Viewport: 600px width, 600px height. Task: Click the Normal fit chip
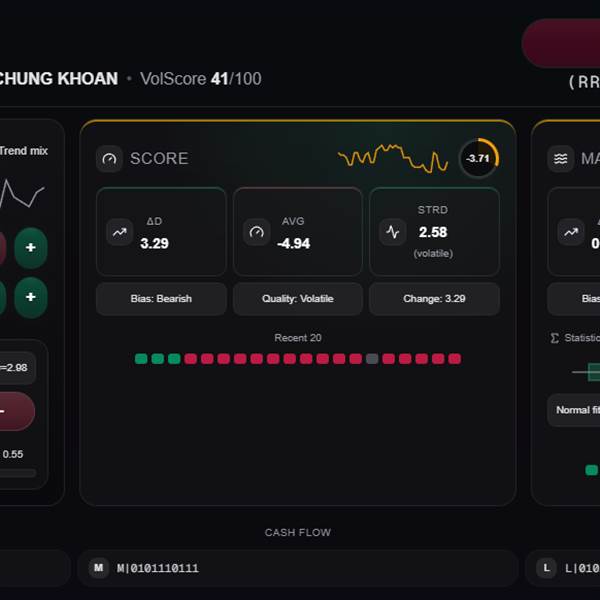pyautogui.click(x=574, y=410)
